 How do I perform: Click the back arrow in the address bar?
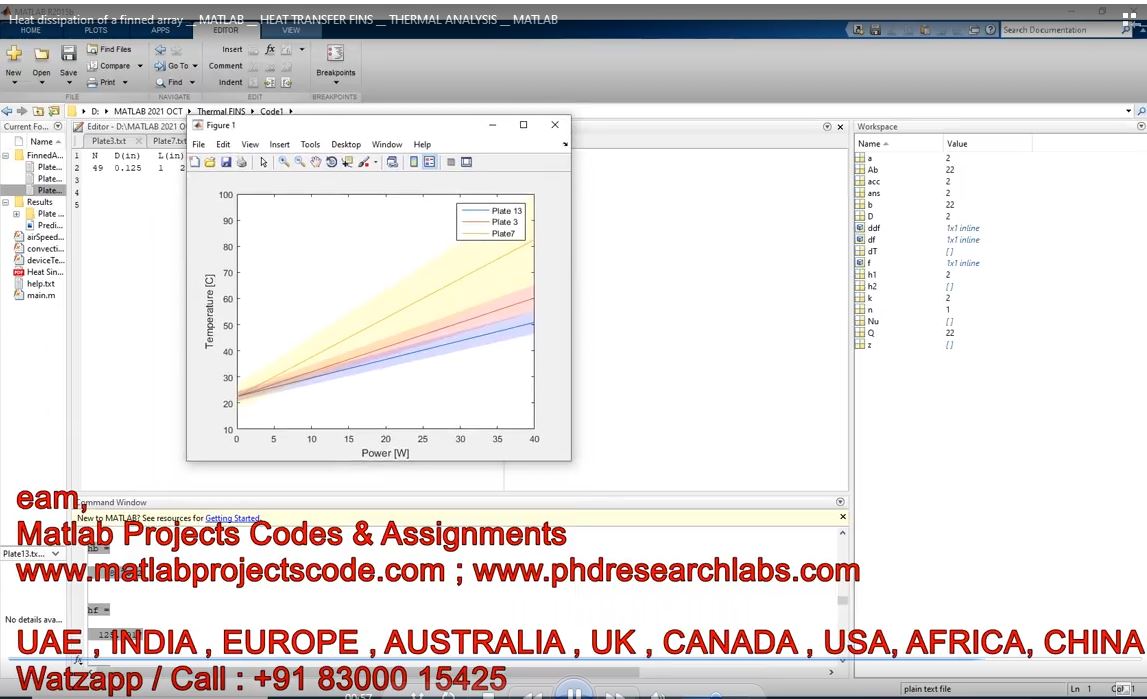(7, 111)
